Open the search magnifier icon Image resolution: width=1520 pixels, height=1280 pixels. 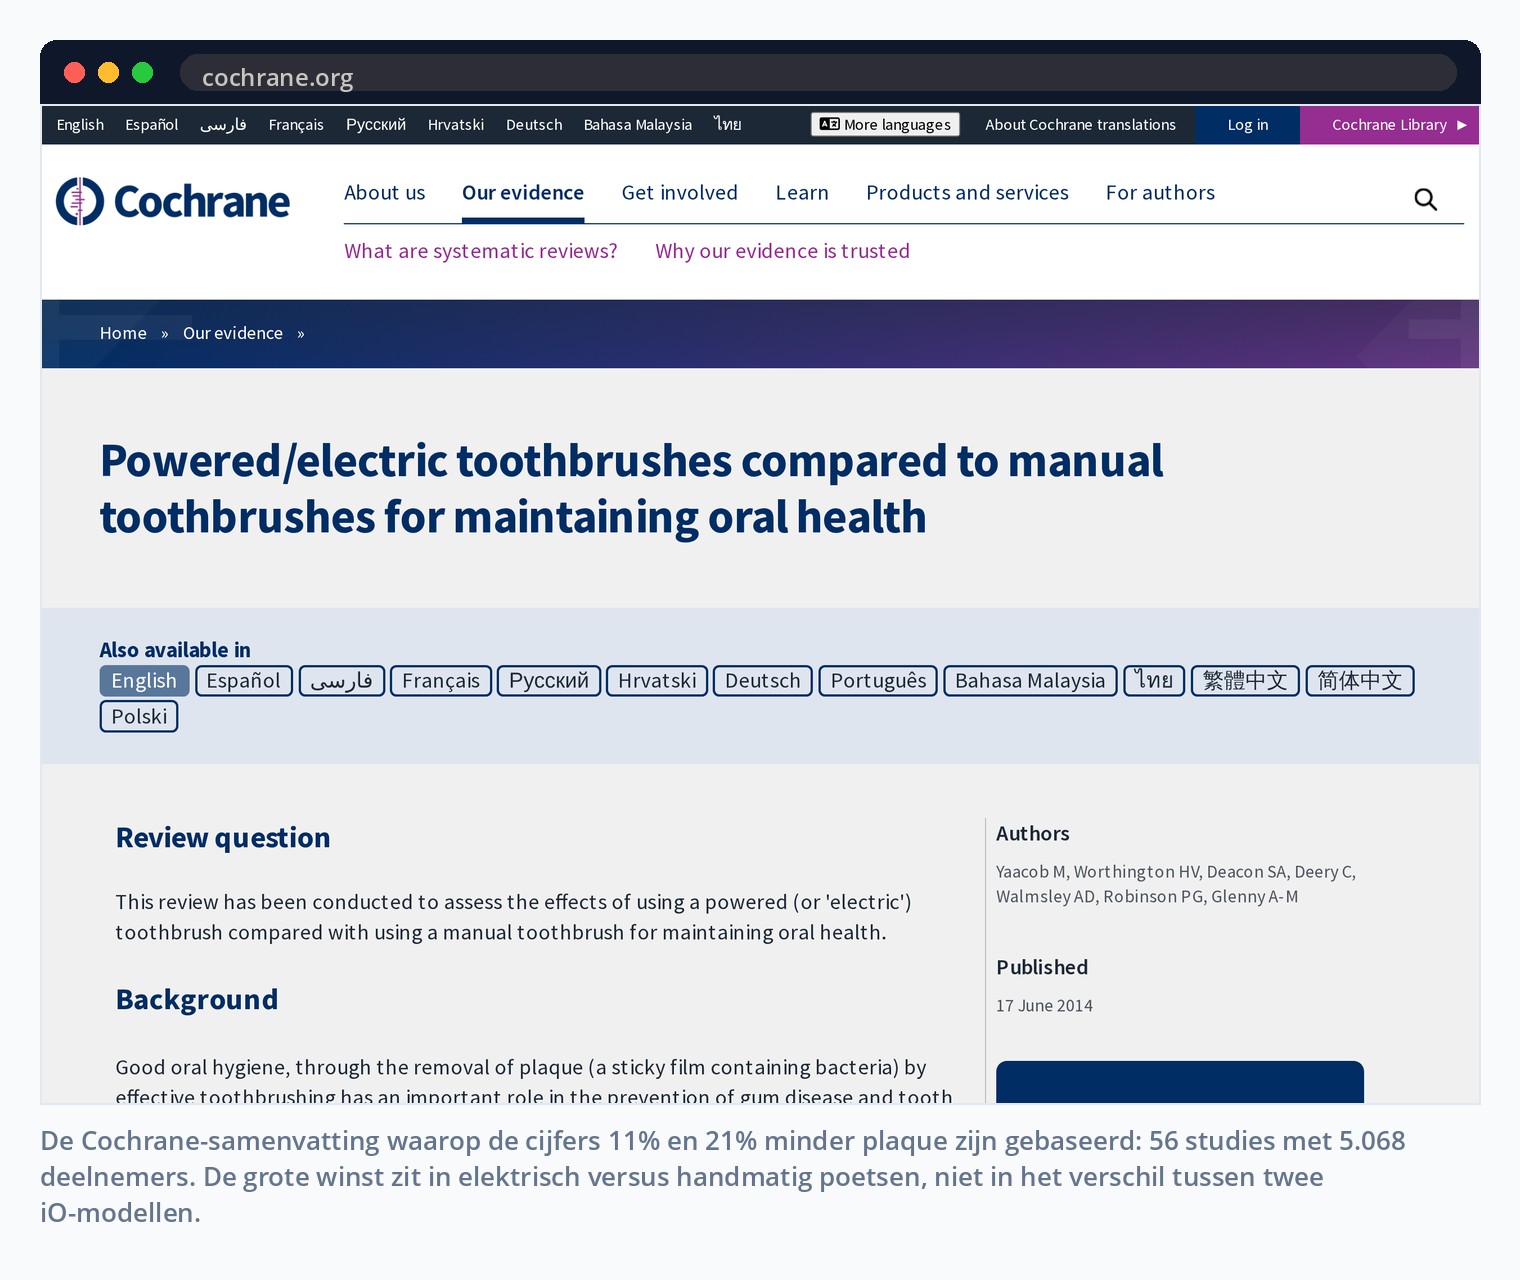pos(1425,200)
